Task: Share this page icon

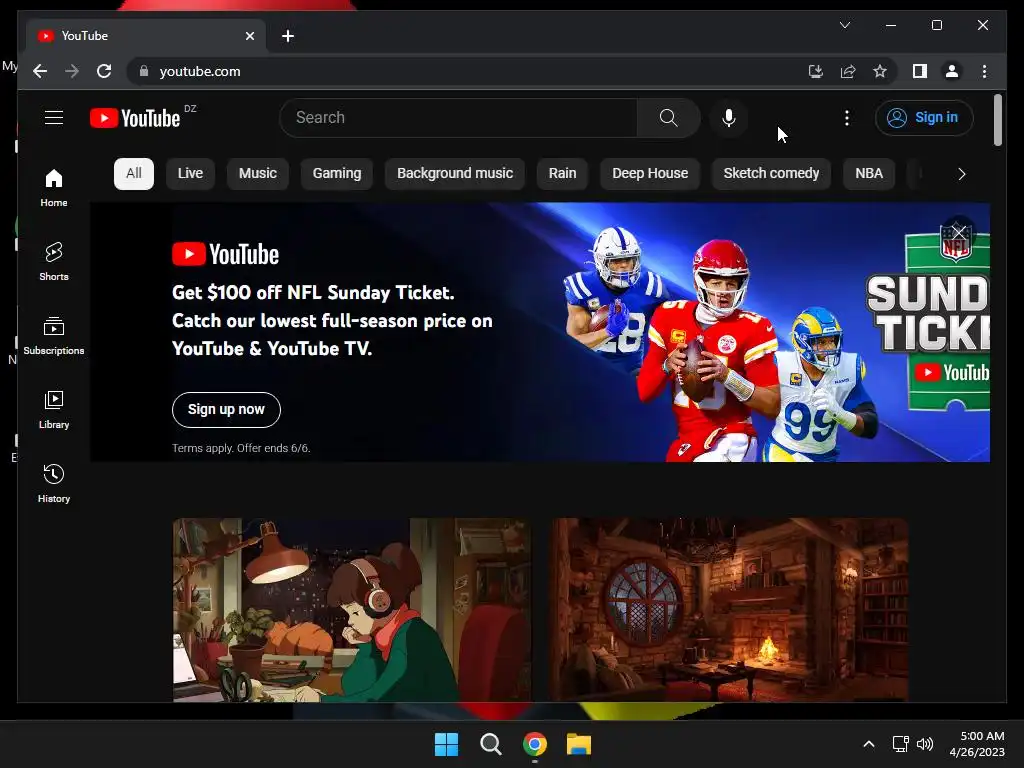Action: (848, 71)
